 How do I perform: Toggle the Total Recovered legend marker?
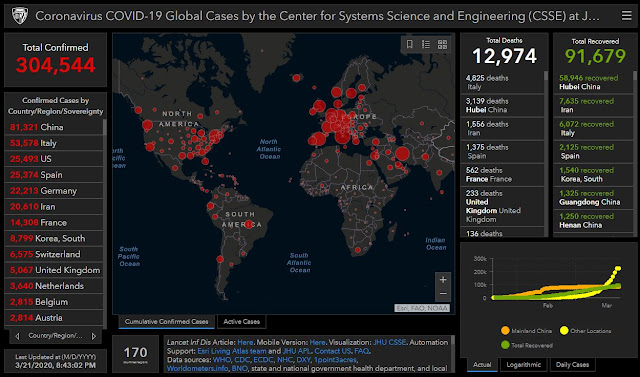coord(505,345)
